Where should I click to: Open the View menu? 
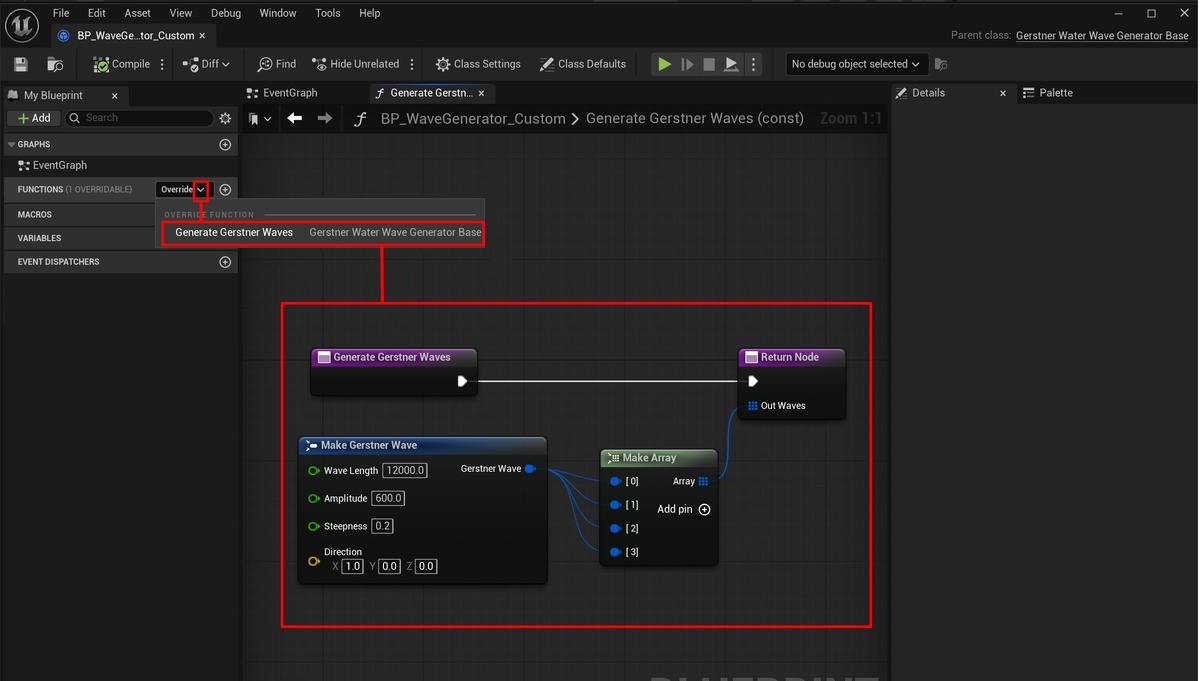pos(181,13)
